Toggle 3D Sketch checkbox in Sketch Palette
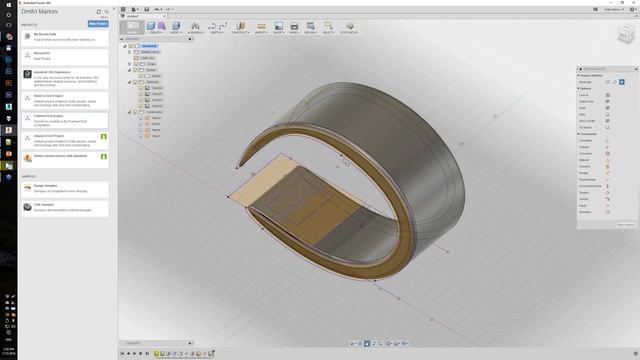This screenshot has width=640, height=360. 607,127
